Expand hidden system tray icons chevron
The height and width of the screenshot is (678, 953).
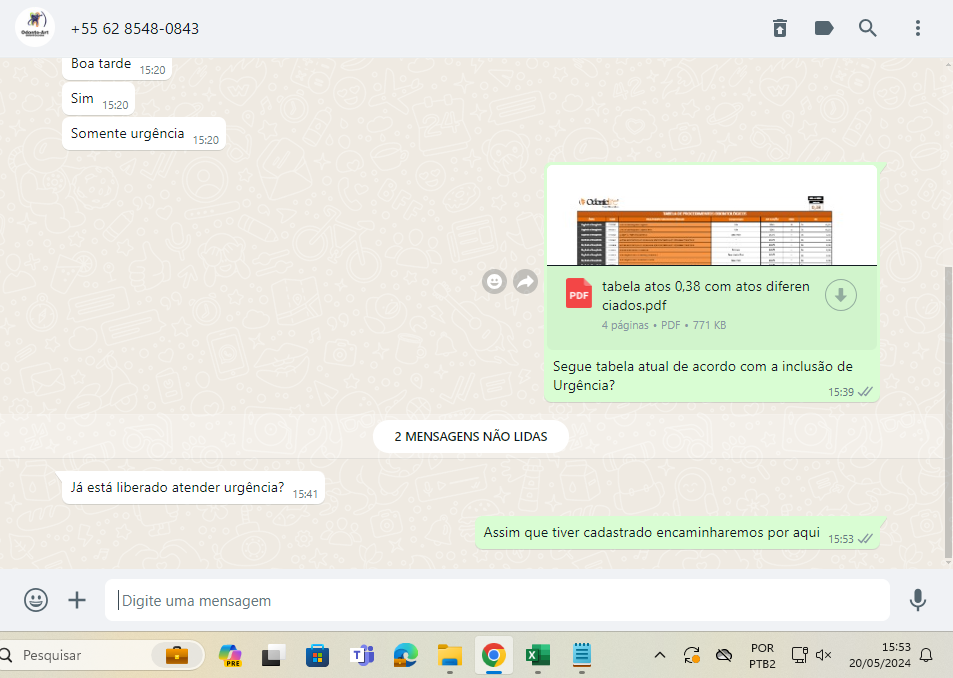tap(659, 656)
